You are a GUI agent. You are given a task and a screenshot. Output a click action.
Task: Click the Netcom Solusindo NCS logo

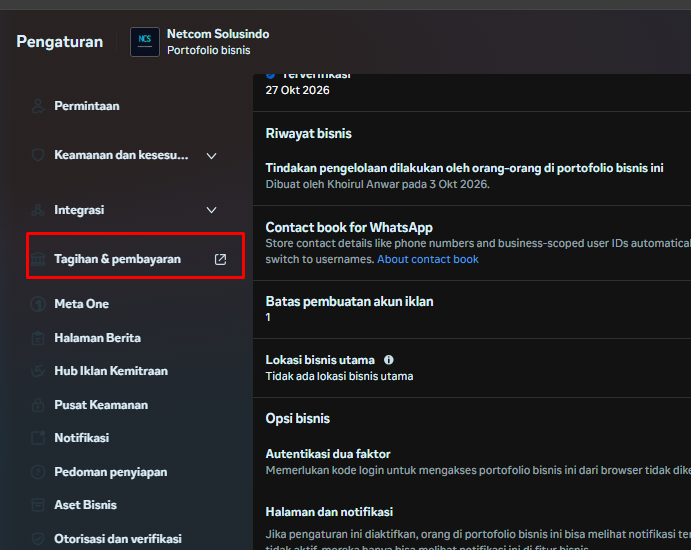(145, 42)
